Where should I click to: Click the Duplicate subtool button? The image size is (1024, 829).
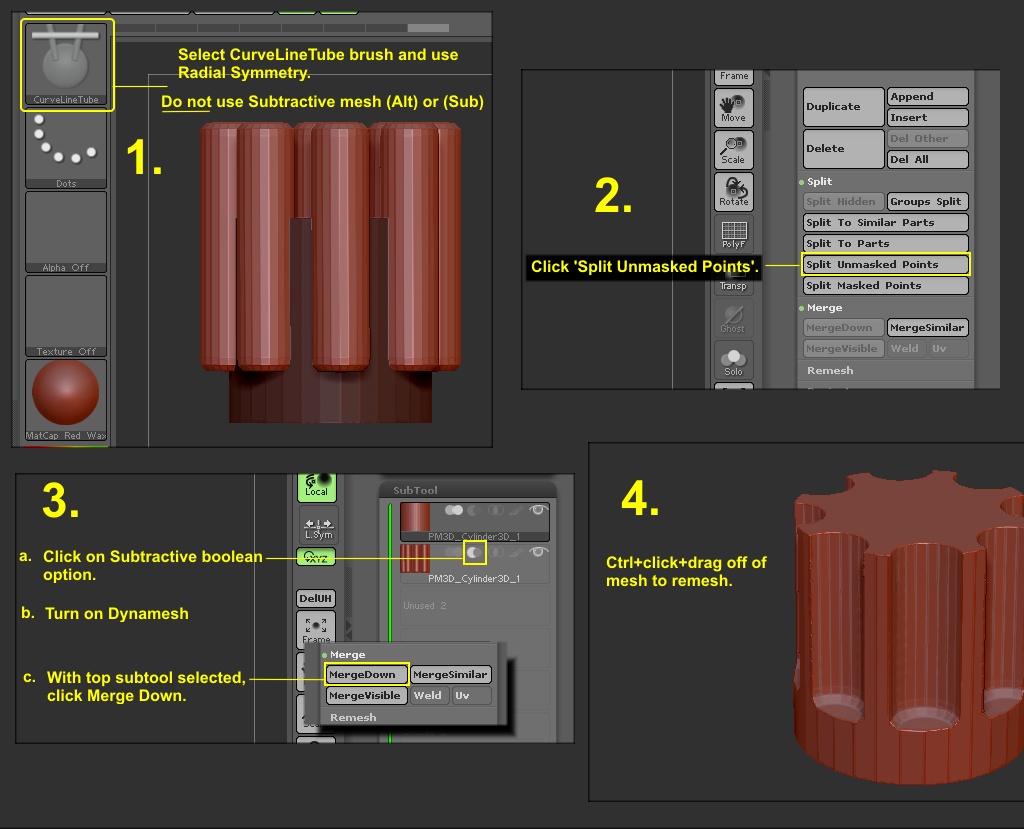click(843, 106)
